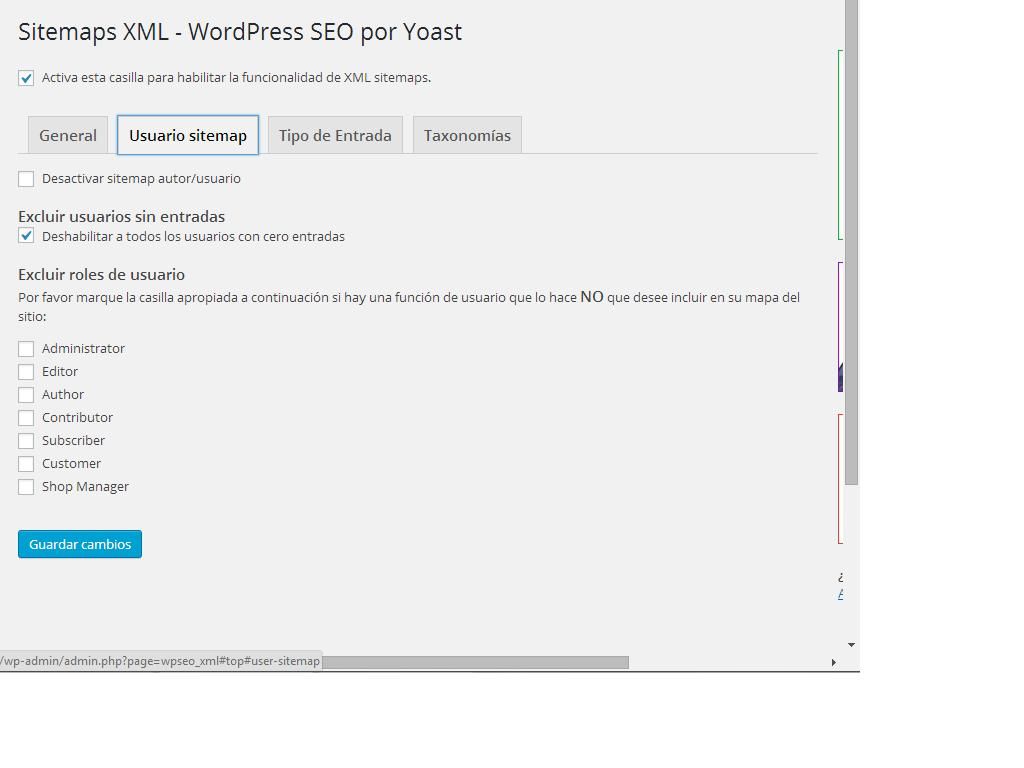1024x768 pixels.
Task: Click the Guardar cambios button
Action: pos(80,544)
